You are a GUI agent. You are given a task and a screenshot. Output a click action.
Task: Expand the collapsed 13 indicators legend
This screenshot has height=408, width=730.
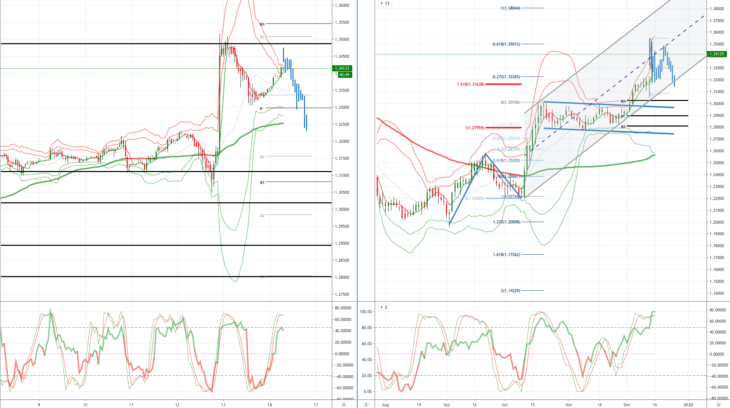(385, 3)
